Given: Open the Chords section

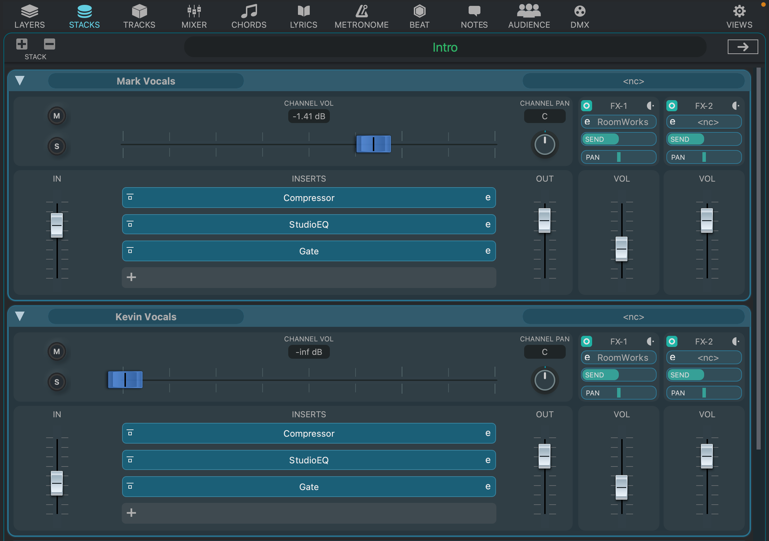Looking at the screenshot, I should 249,16.
